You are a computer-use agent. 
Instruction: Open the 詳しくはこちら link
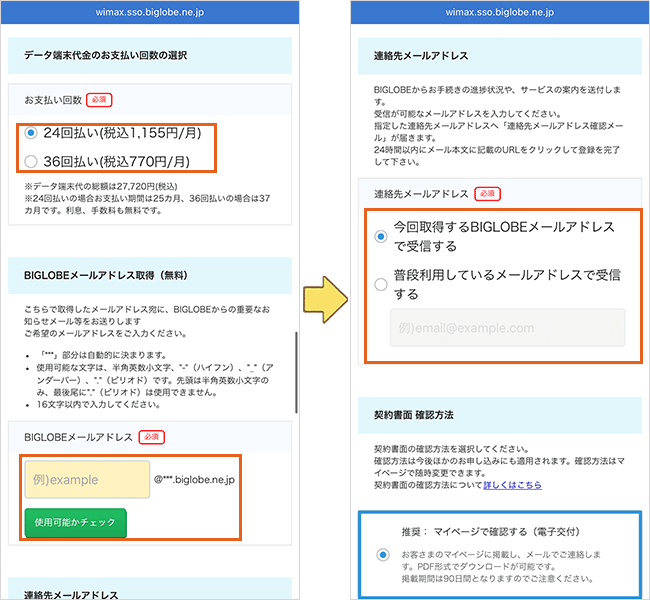coord(512,485)
